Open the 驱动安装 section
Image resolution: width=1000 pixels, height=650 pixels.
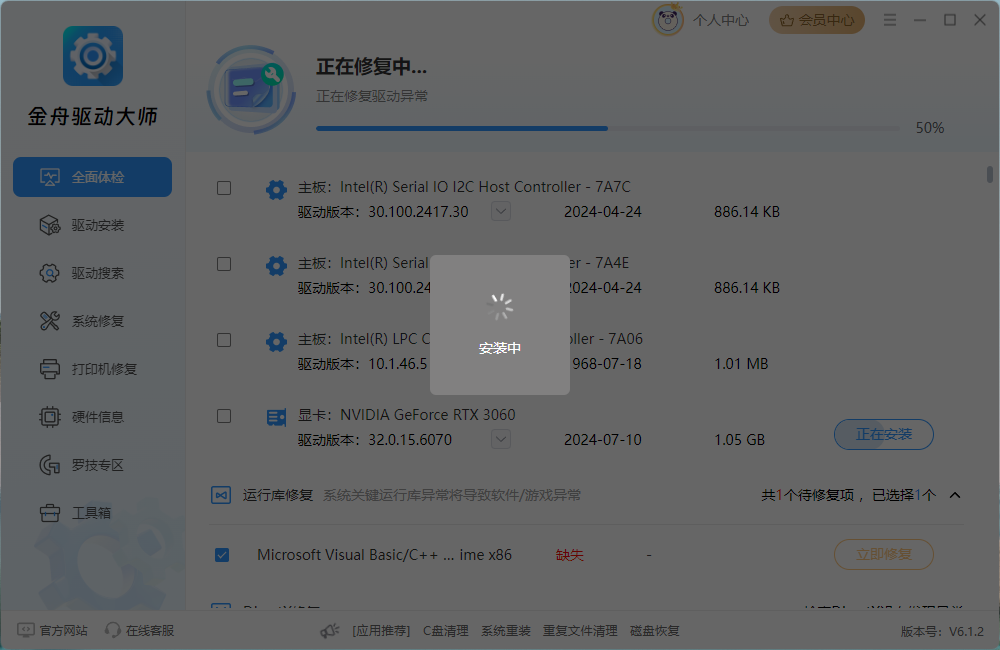coord(92,225)
